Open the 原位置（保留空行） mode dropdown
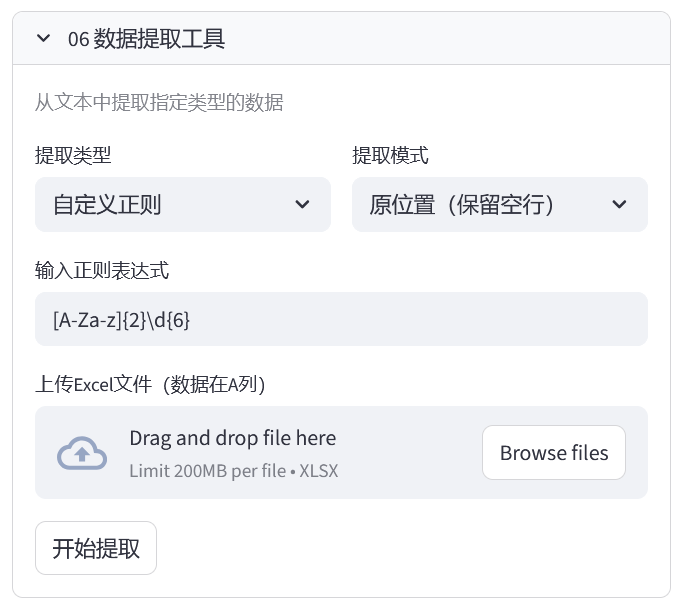The width and height of the screenshot is (678, 606). (499, 205)
